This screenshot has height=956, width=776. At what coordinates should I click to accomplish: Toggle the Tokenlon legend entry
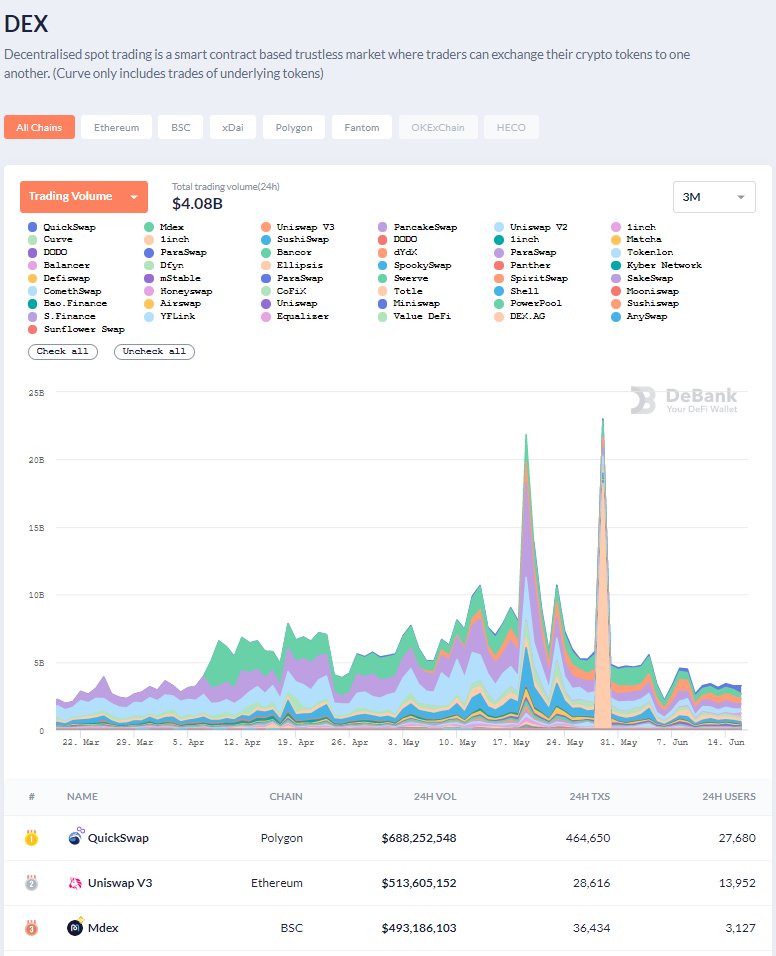click(643, 252)
